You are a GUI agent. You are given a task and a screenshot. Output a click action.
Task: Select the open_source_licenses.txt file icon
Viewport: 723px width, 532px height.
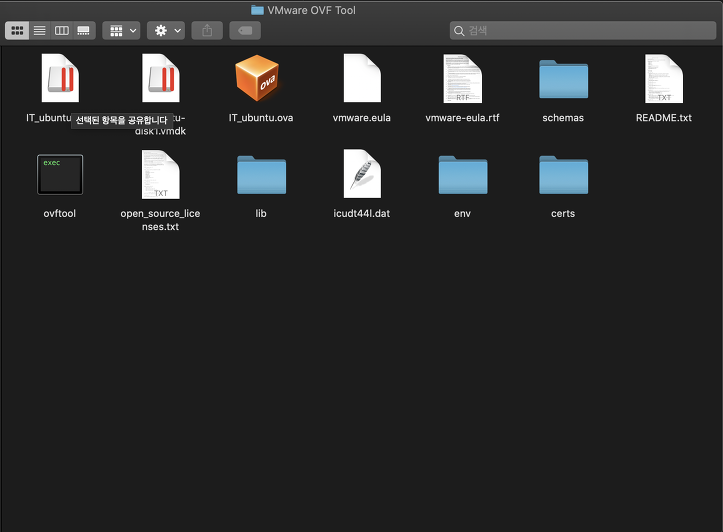coord(160,174)
